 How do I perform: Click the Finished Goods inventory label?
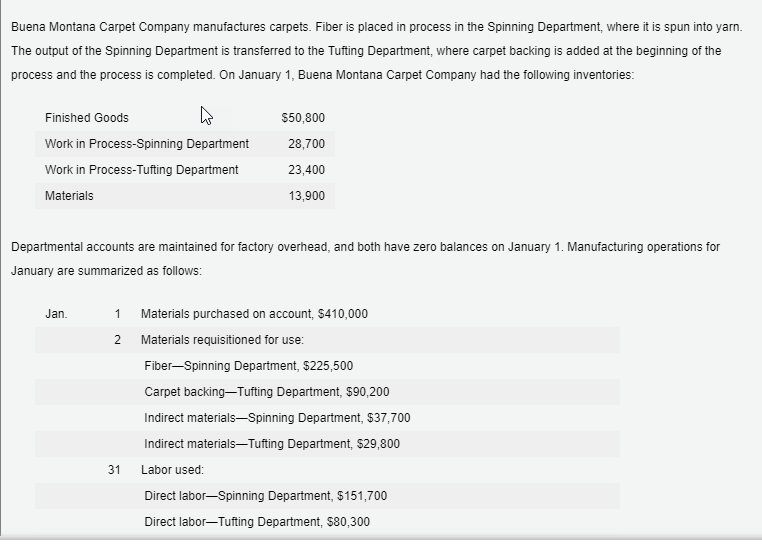(86, 118)
